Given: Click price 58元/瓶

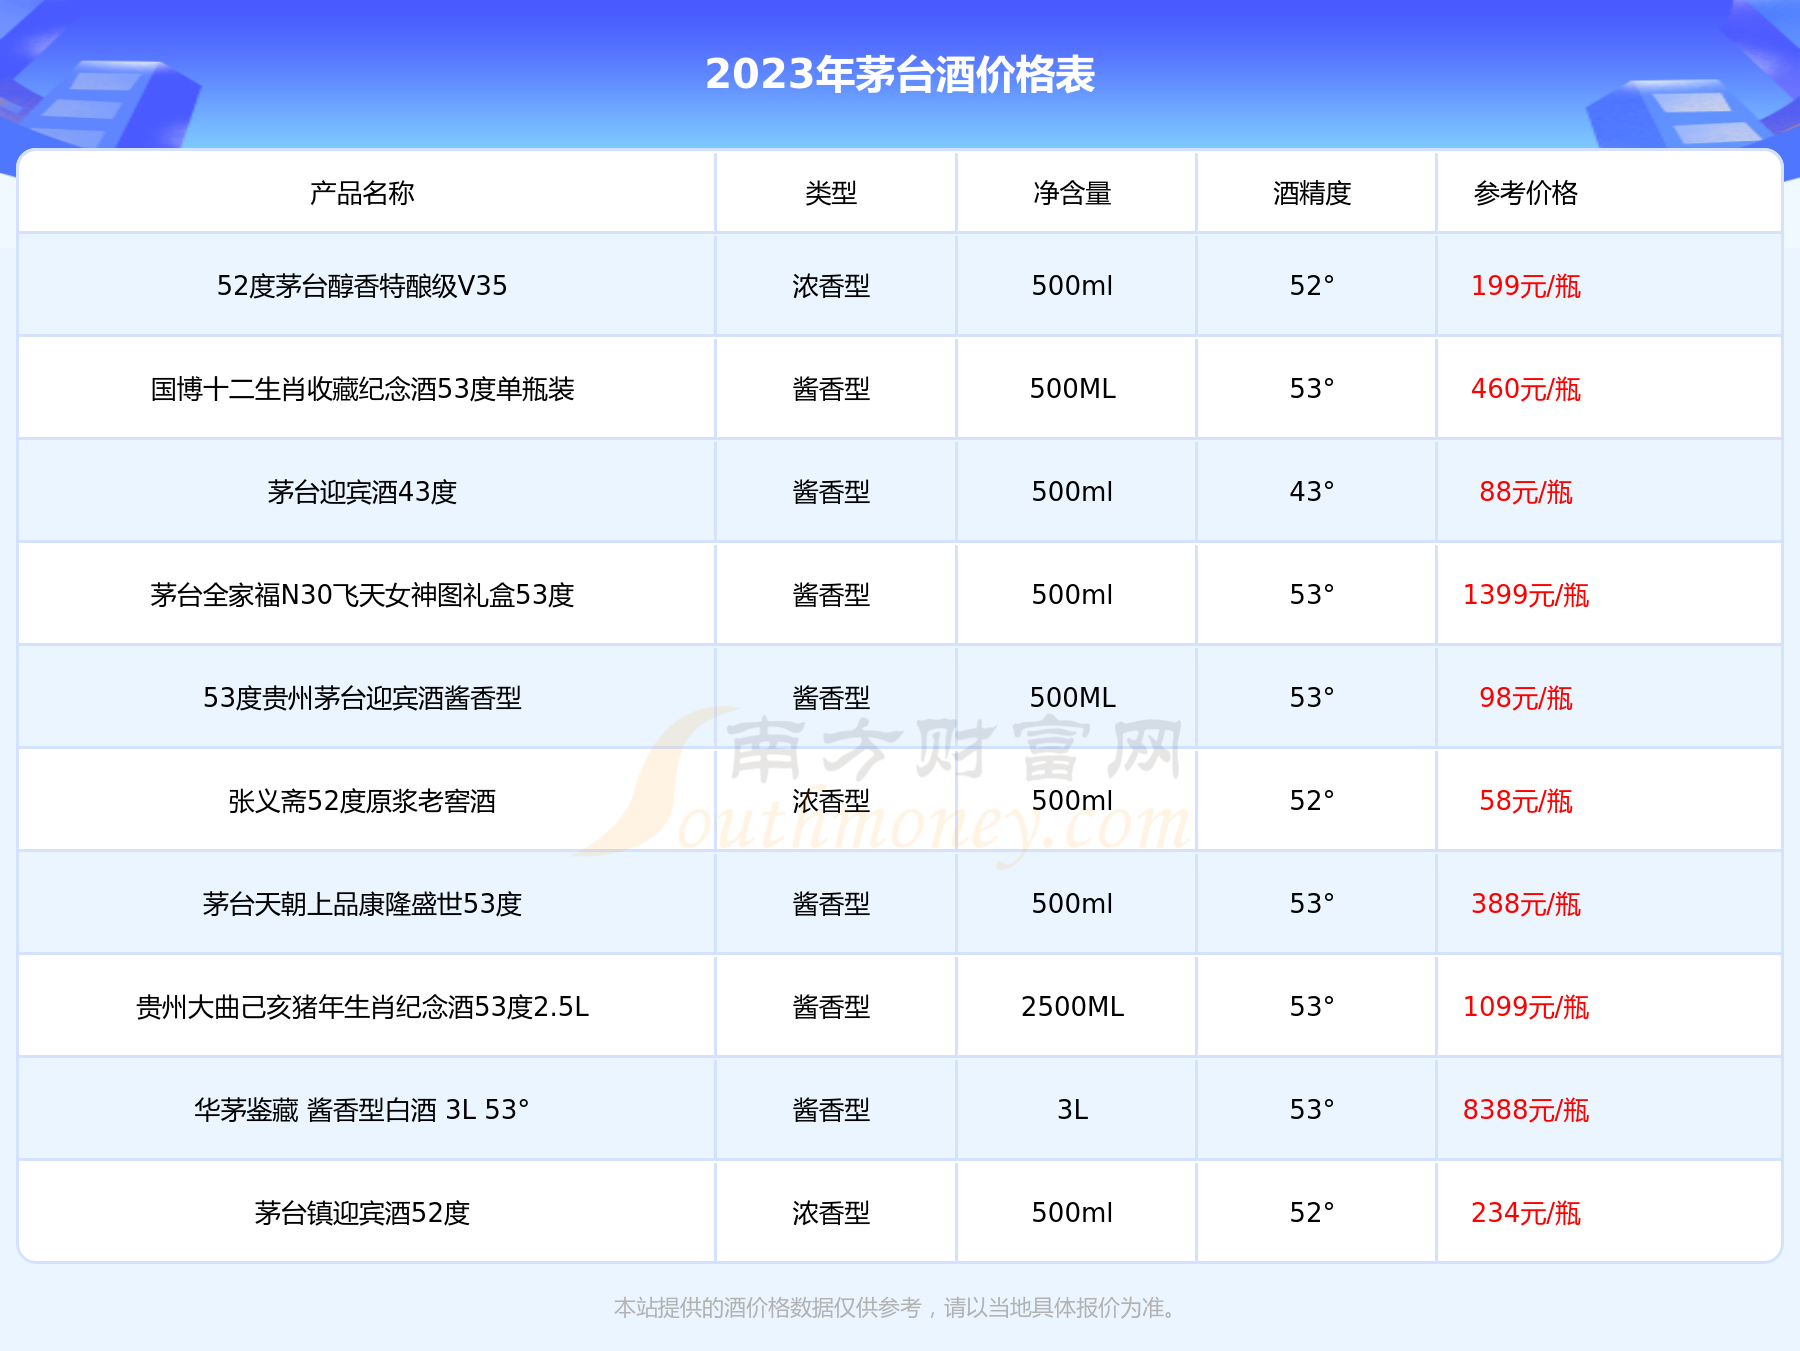Looking at the screenshot, I should (x=1525, y=801).
